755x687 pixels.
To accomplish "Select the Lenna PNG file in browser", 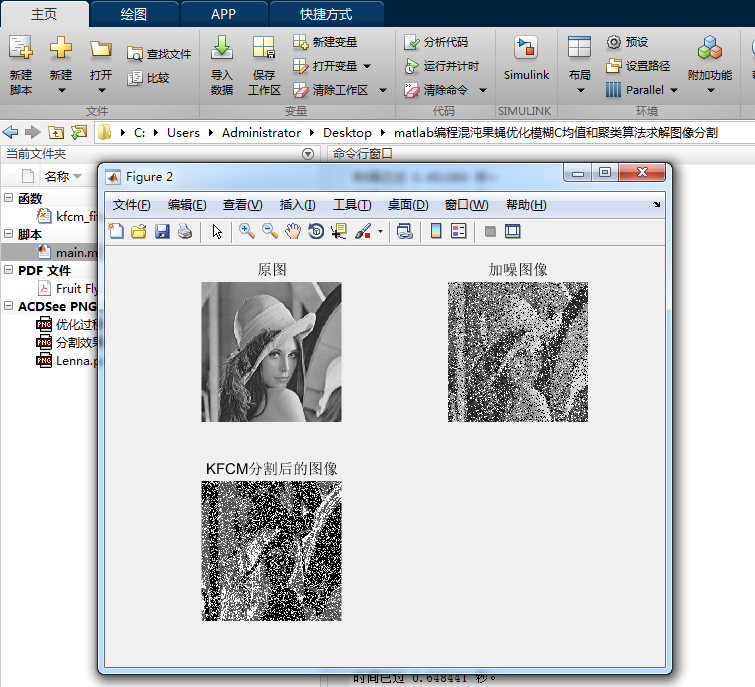I will (67, 361).
